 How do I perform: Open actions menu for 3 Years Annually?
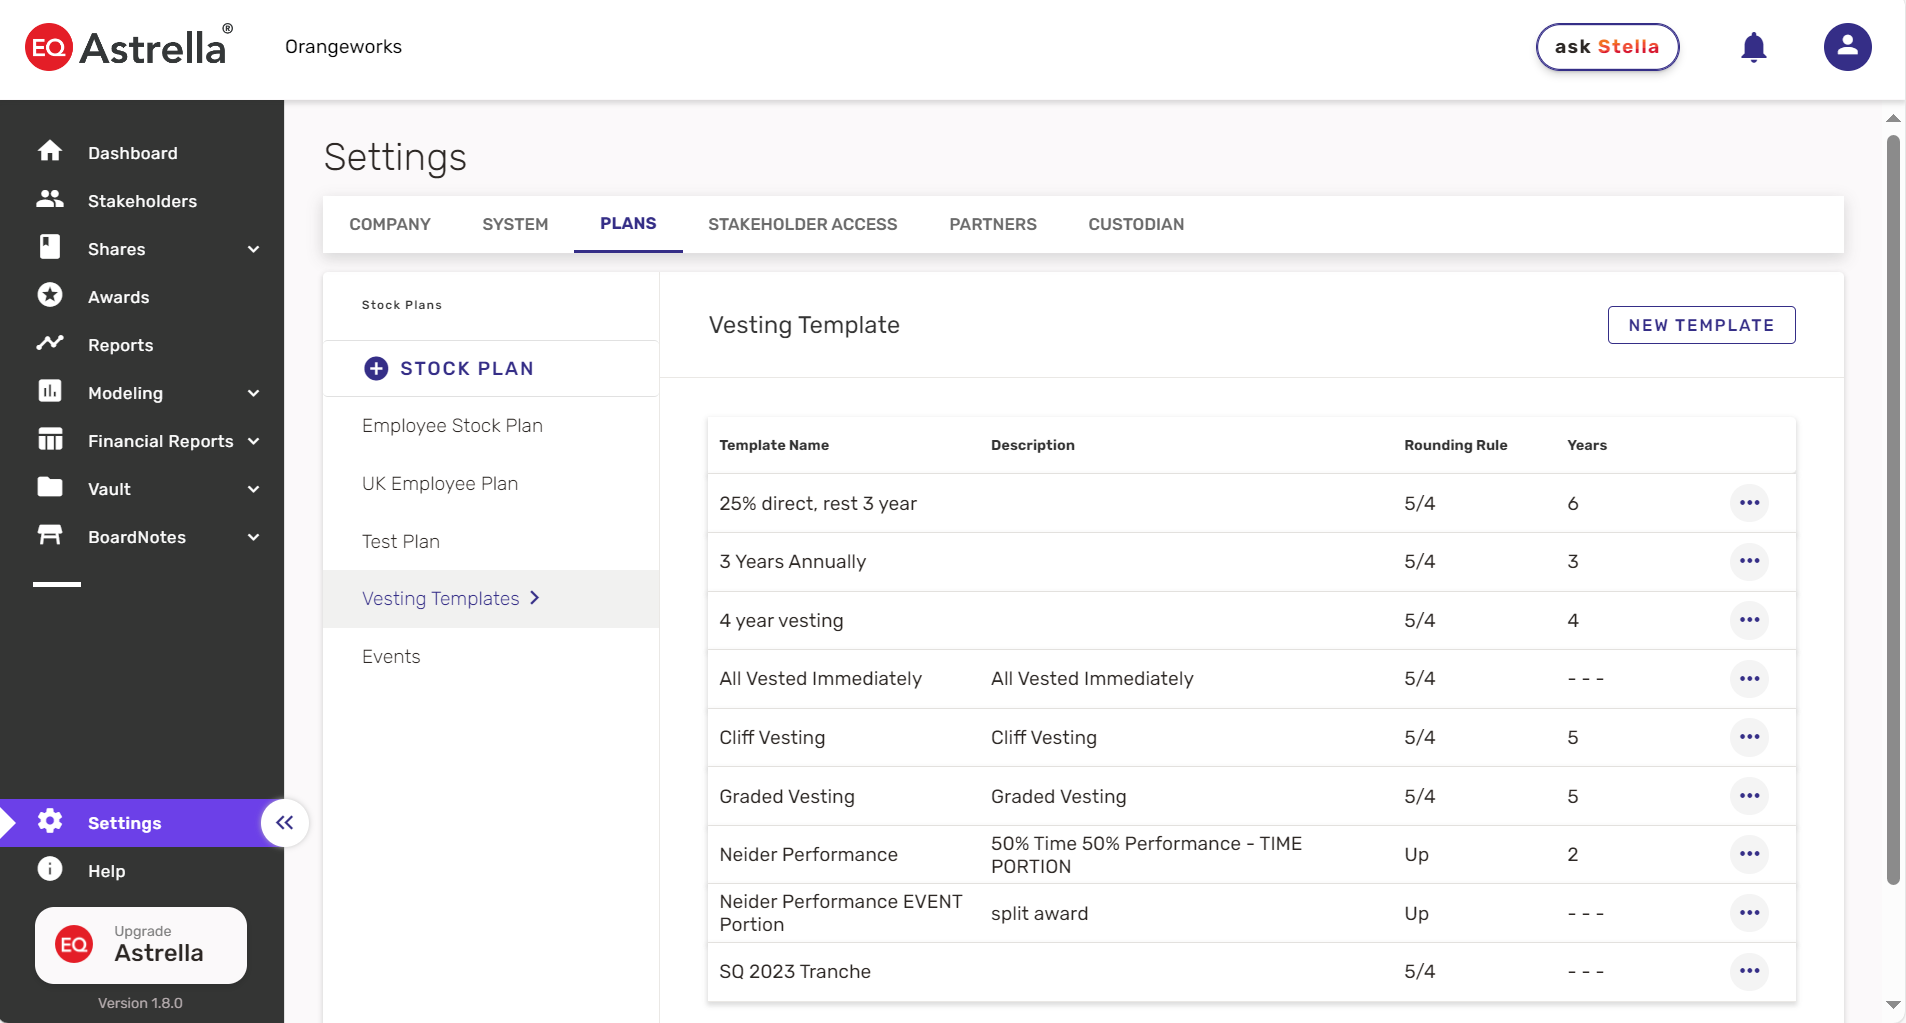[x=1749, y=561]
